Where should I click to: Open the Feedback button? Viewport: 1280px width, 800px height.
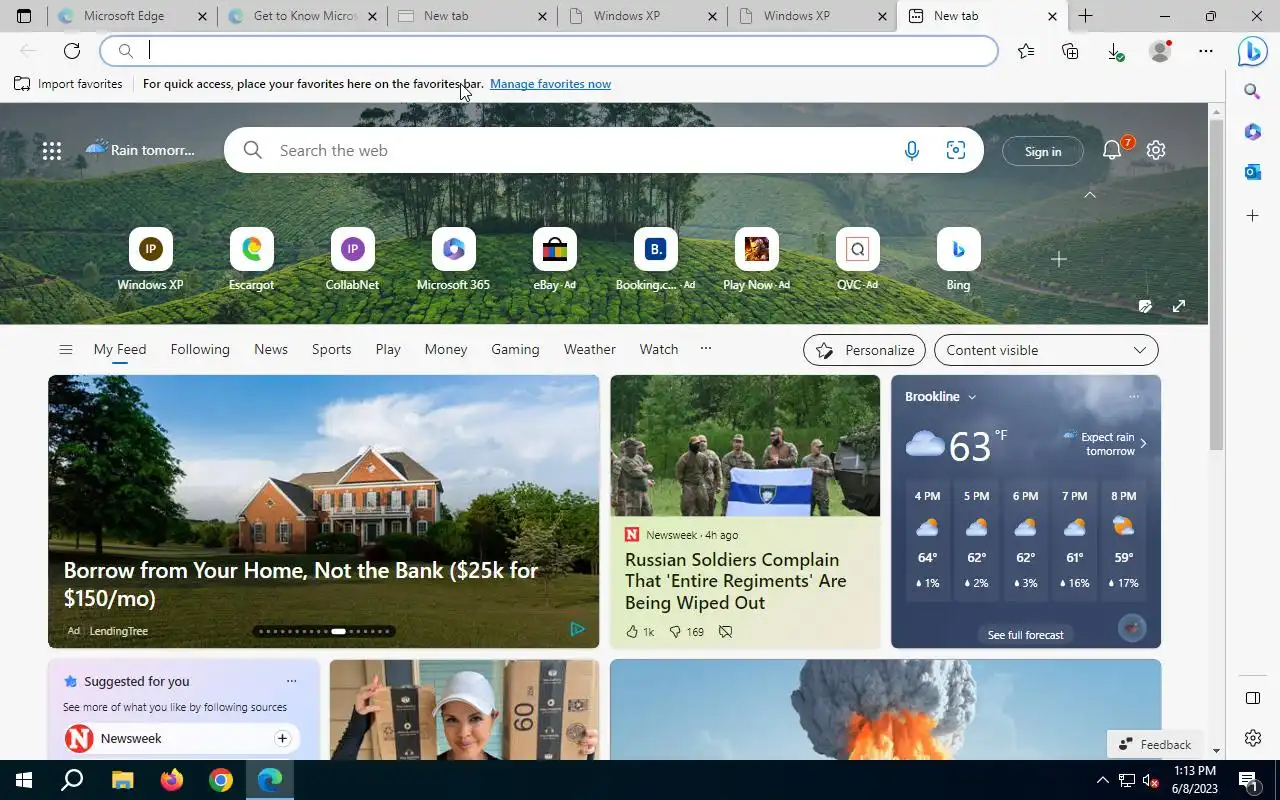1154,744
